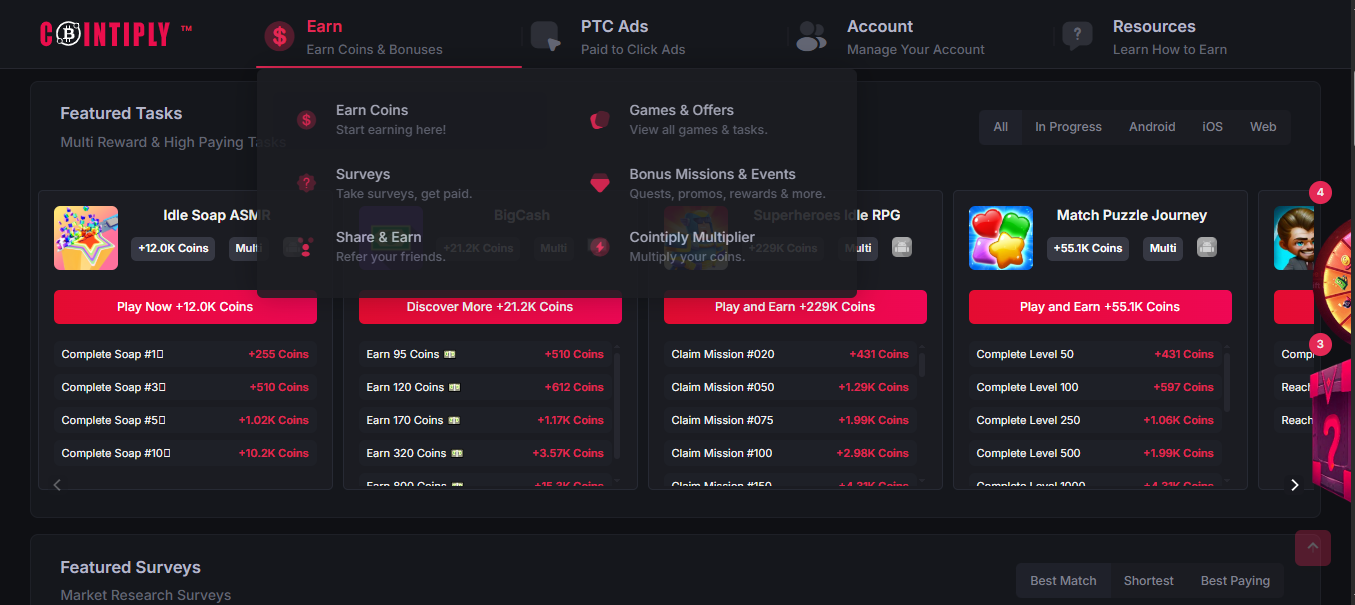This screenshot has width=1355, height=605.
Task: Sort surveys by Best Paying
Action: click(1235, 581)
